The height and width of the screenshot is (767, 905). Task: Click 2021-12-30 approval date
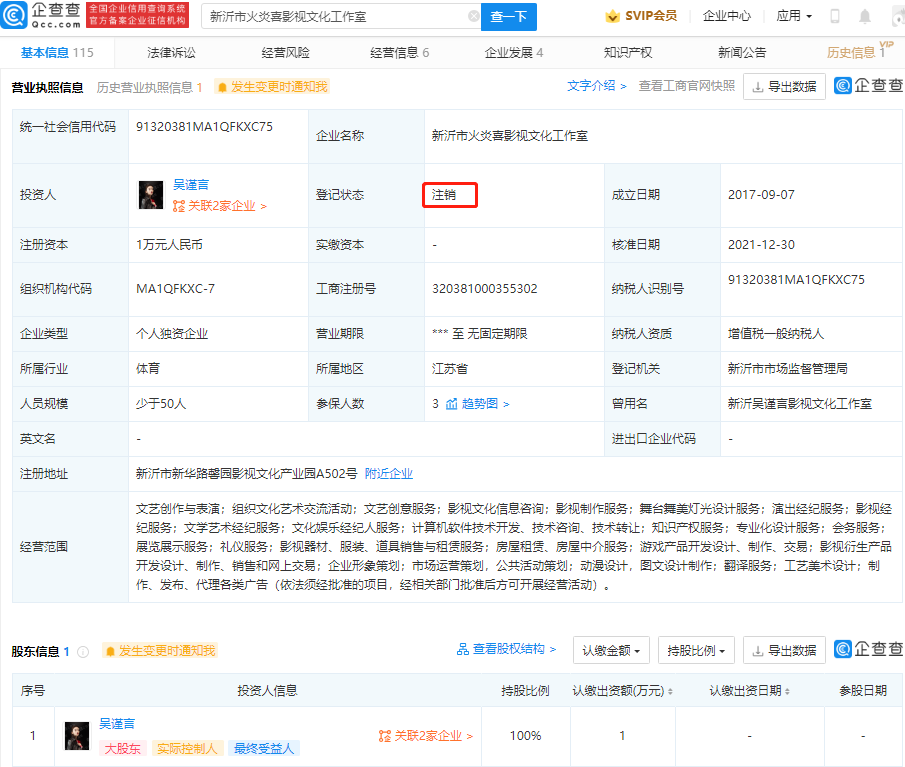761,245
